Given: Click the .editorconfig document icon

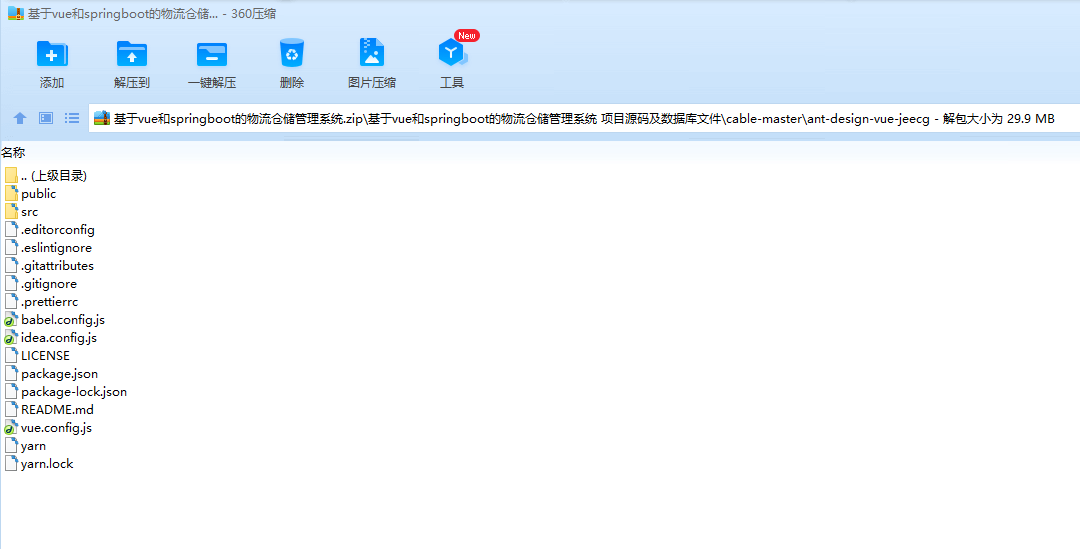Looking at the screenshot, I should pyautogui.click(x=11, y=229).
